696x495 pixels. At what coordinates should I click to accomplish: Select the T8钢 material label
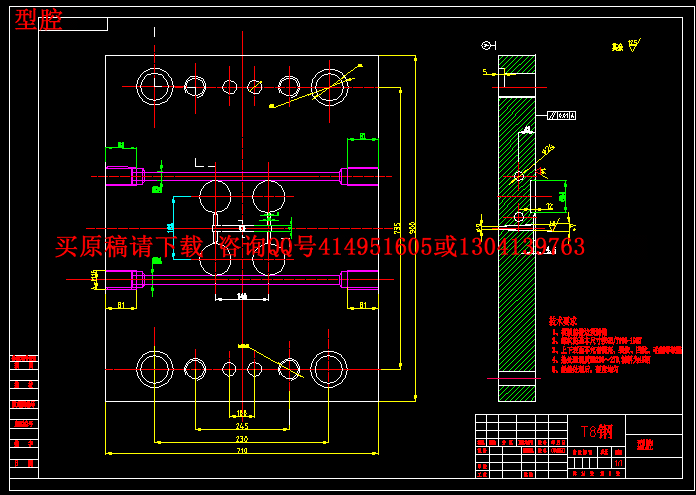(x=597, y=431)
